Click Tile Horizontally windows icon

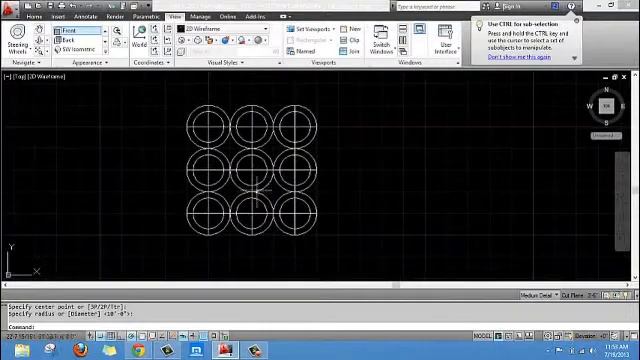[403, 29]
